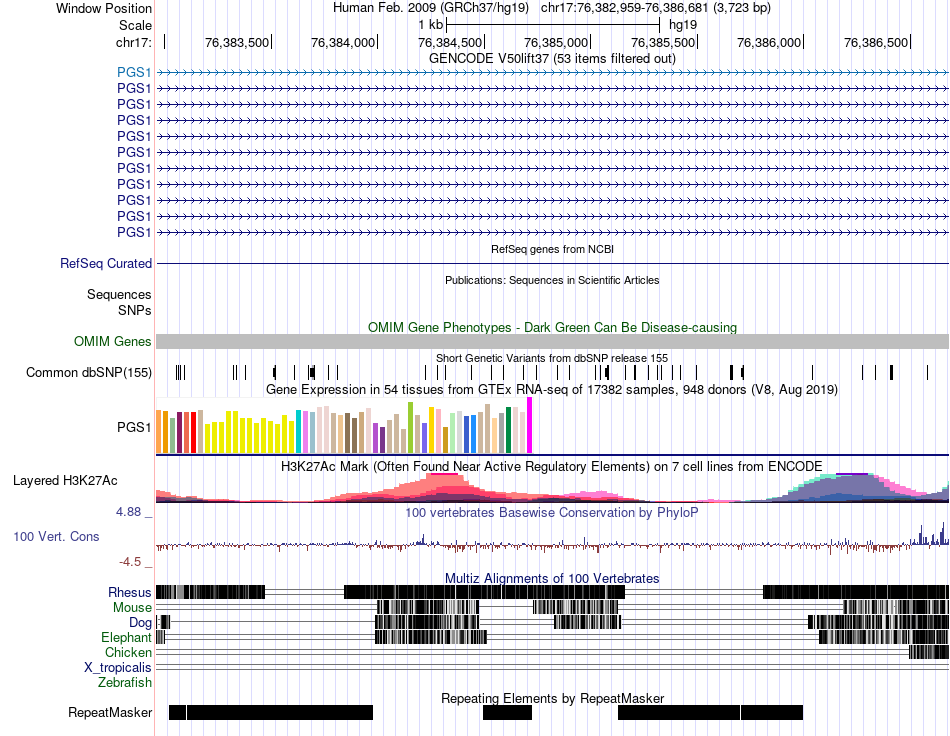Click the 100 Vert. Cons label
The height and width of the screenshot is (736, 950).
point(56,536)
